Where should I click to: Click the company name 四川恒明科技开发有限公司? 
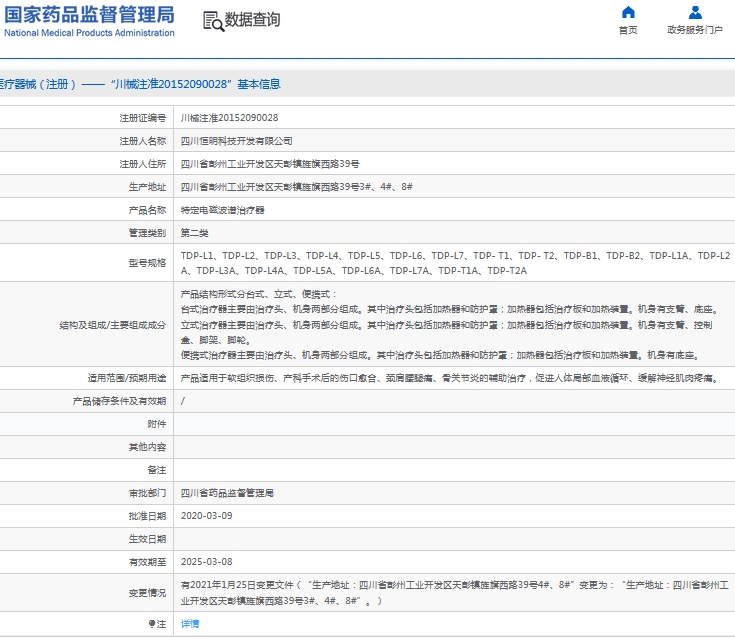237,141
